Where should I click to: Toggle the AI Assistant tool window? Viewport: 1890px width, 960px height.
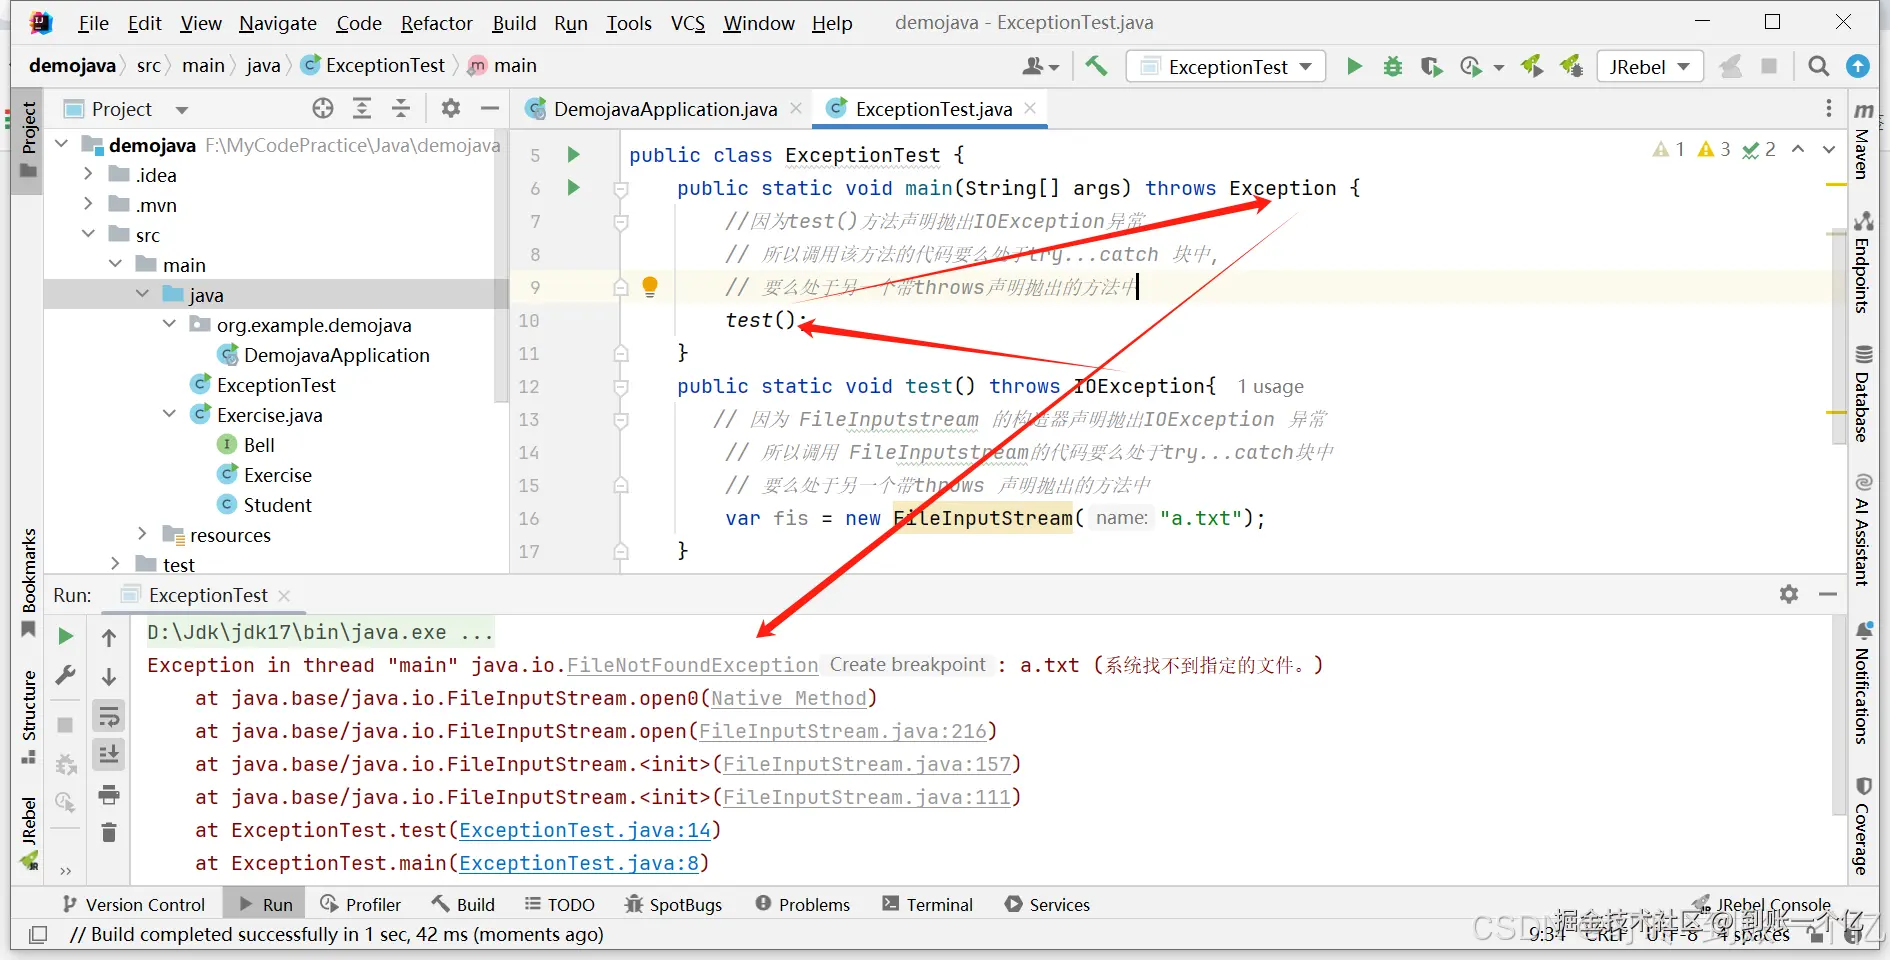click(x=1863, y=529)
